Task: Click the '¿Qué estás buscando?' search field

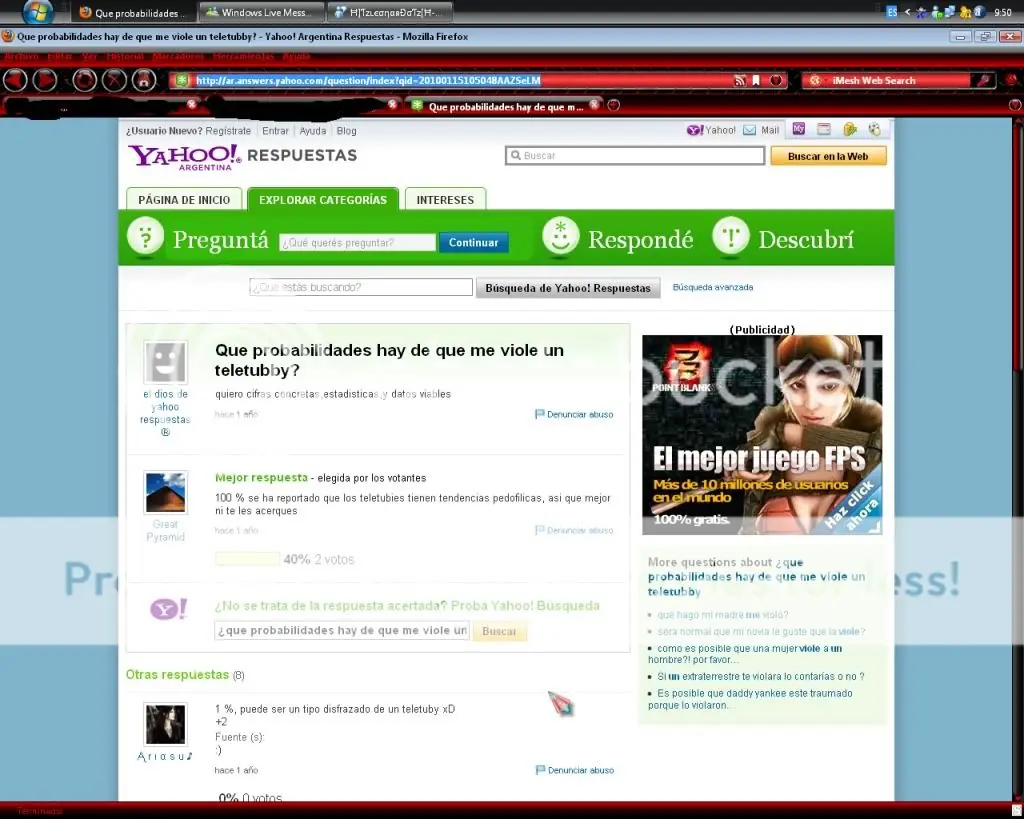Action: tap(361, 287)
